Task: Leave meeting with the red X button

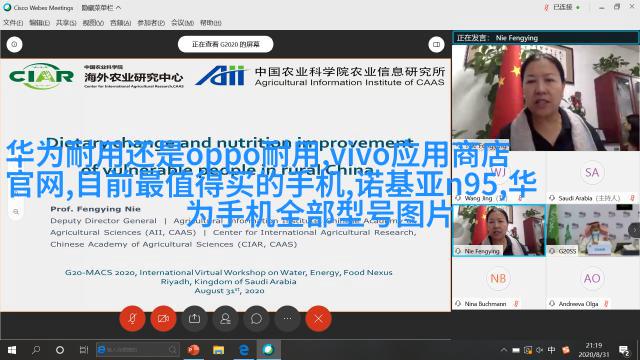Action: click(x=318, y=318)
